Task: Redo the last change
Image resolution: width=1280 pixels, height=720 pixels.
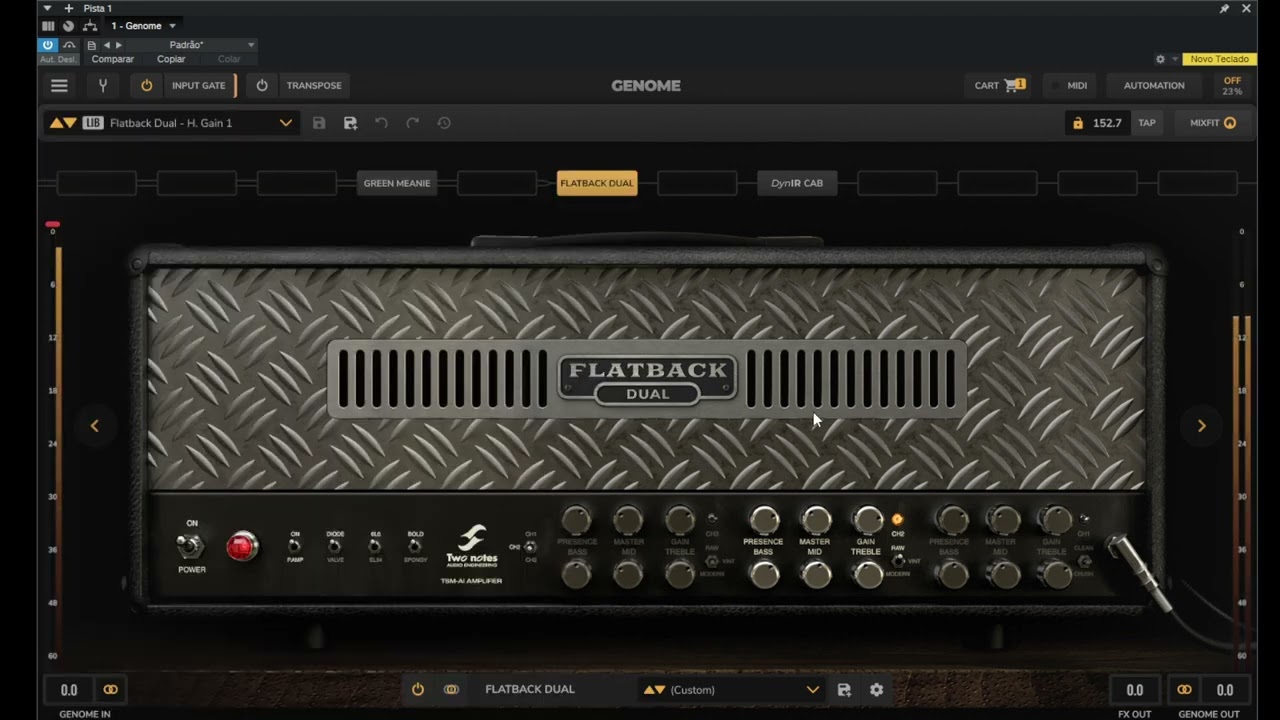Action: [412, 123]
